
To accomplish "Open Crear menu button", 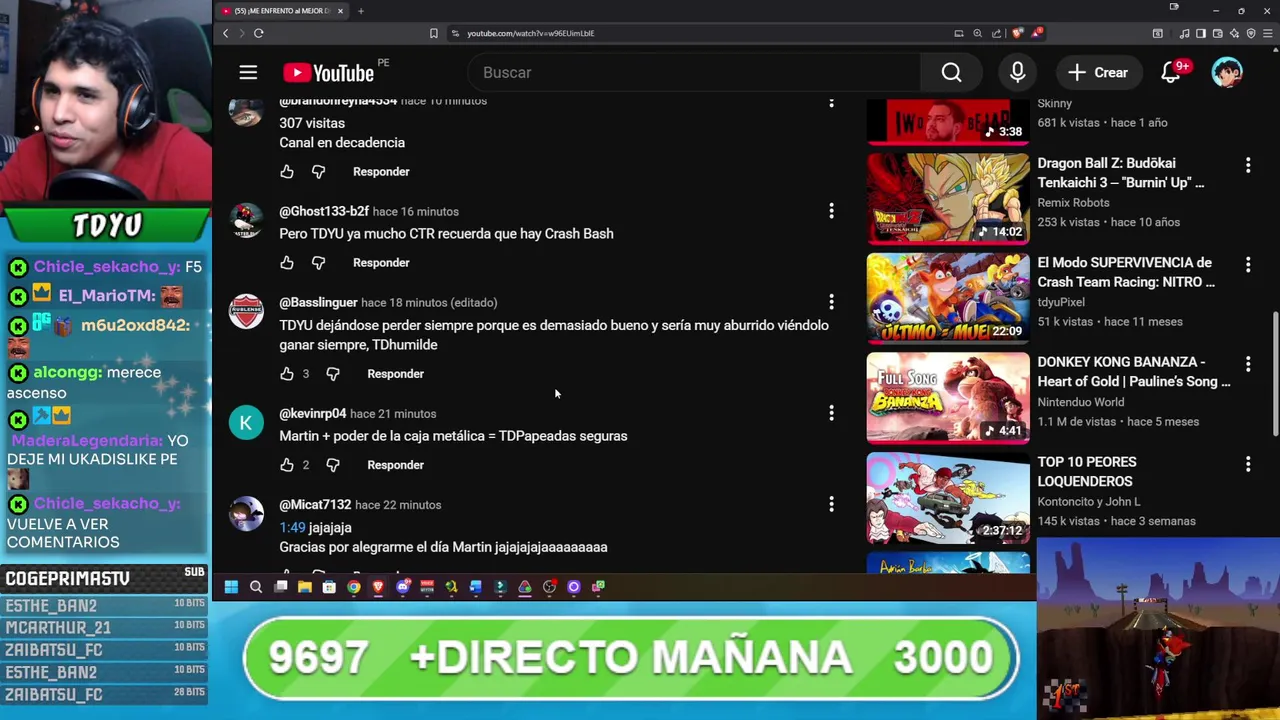I will tap(1098, 72).
